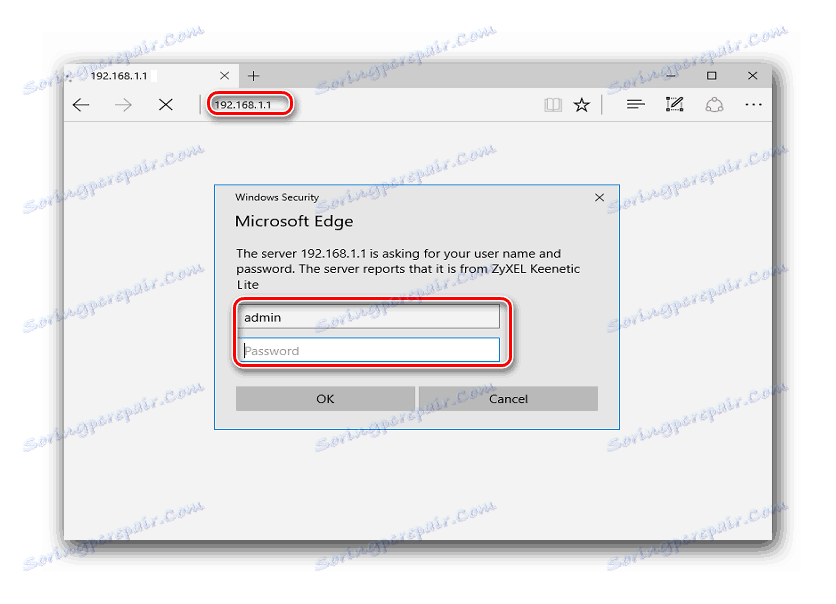Image resolution: width=836 pixels, height=604 pixels.
Task: Open the Share icon in toolbar
Action: (714, 104)
